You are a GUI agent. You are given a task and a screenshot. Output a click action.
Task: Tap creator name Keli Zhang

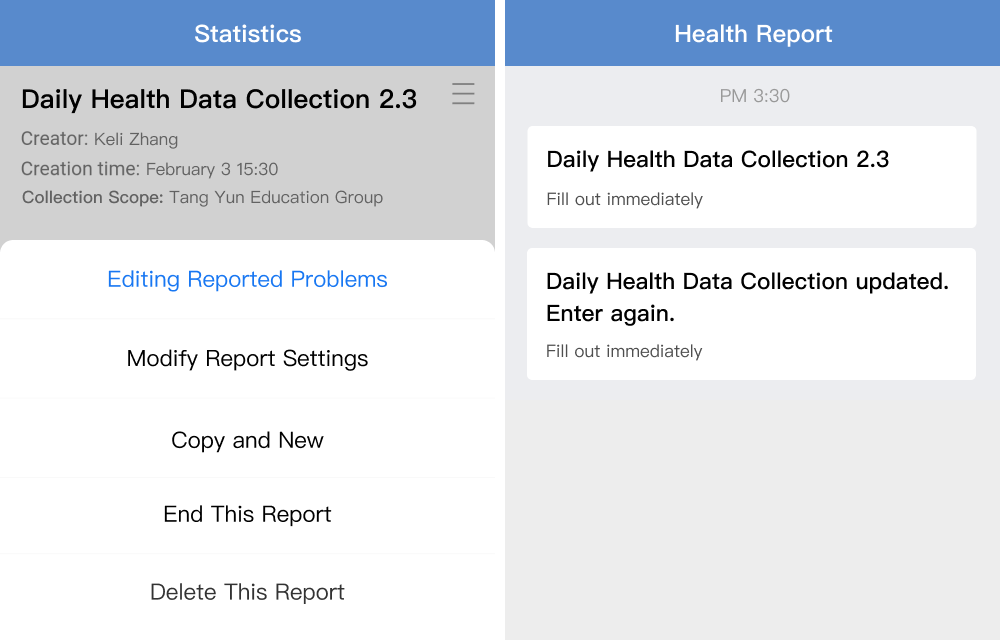coord(136,140)
